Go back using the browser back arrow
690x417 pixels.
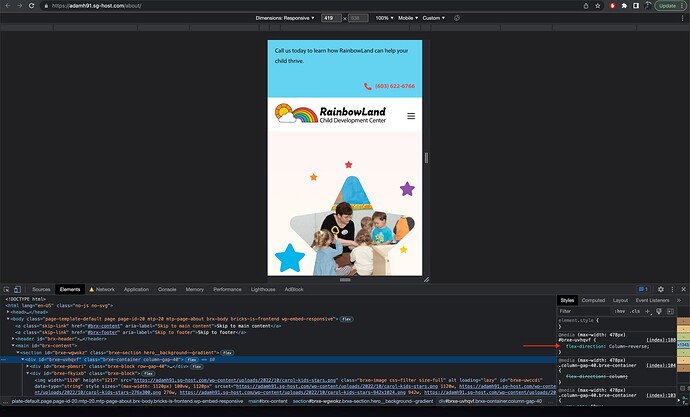(x=7, y=6)
